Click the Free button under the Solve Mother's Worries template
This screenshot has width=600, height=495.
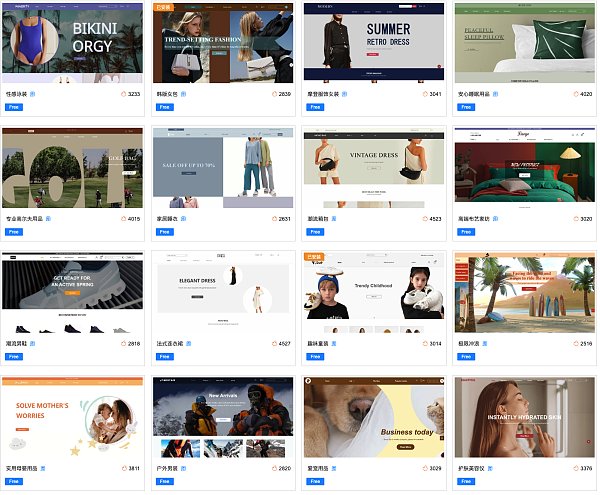click(x=14, y=481)
